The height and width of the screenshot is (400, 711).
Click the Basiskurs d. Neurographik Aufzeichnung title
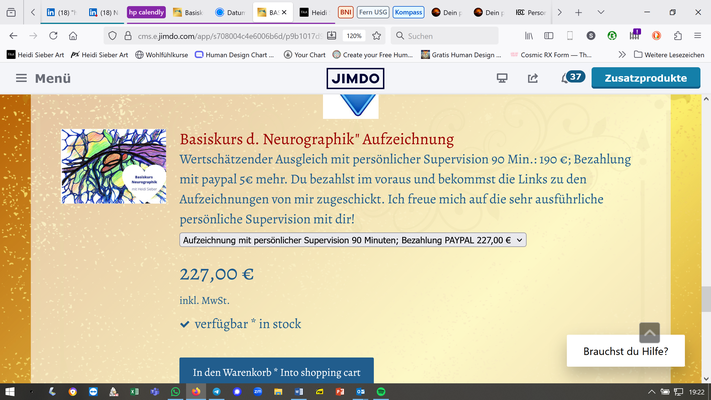317,139
